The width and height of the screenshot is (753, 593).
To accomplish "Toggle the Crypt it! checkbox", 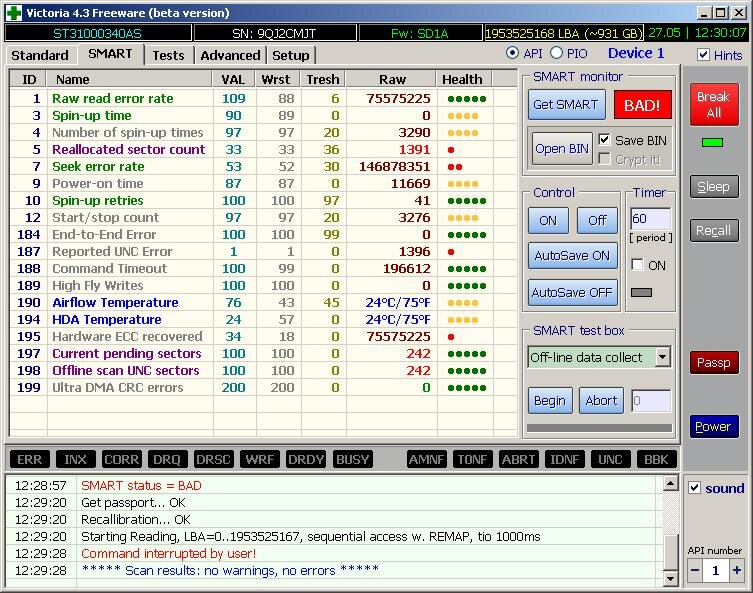I will pyautogui.click(x=604, y=159).
